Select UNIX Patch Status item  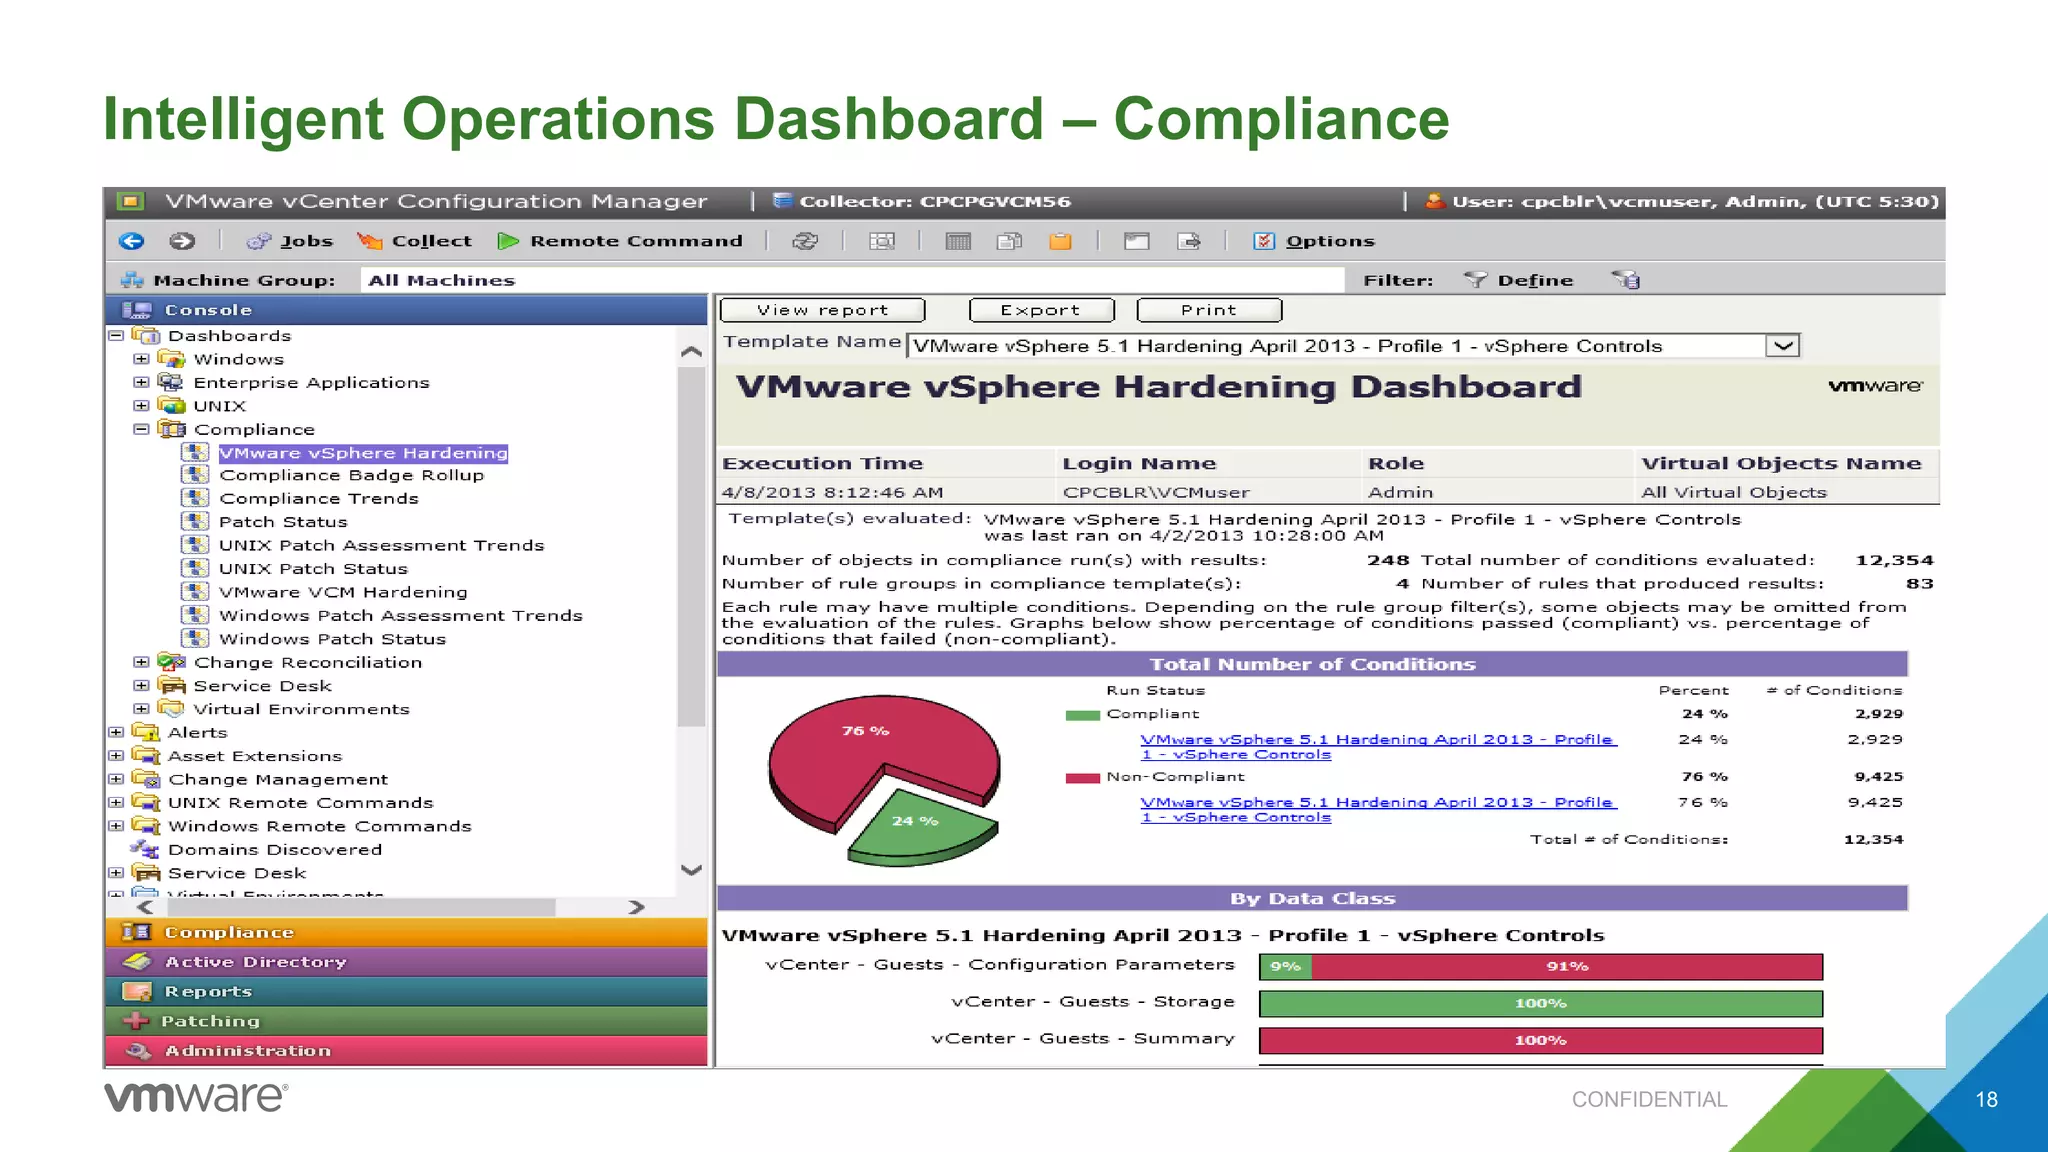(313, 568)
